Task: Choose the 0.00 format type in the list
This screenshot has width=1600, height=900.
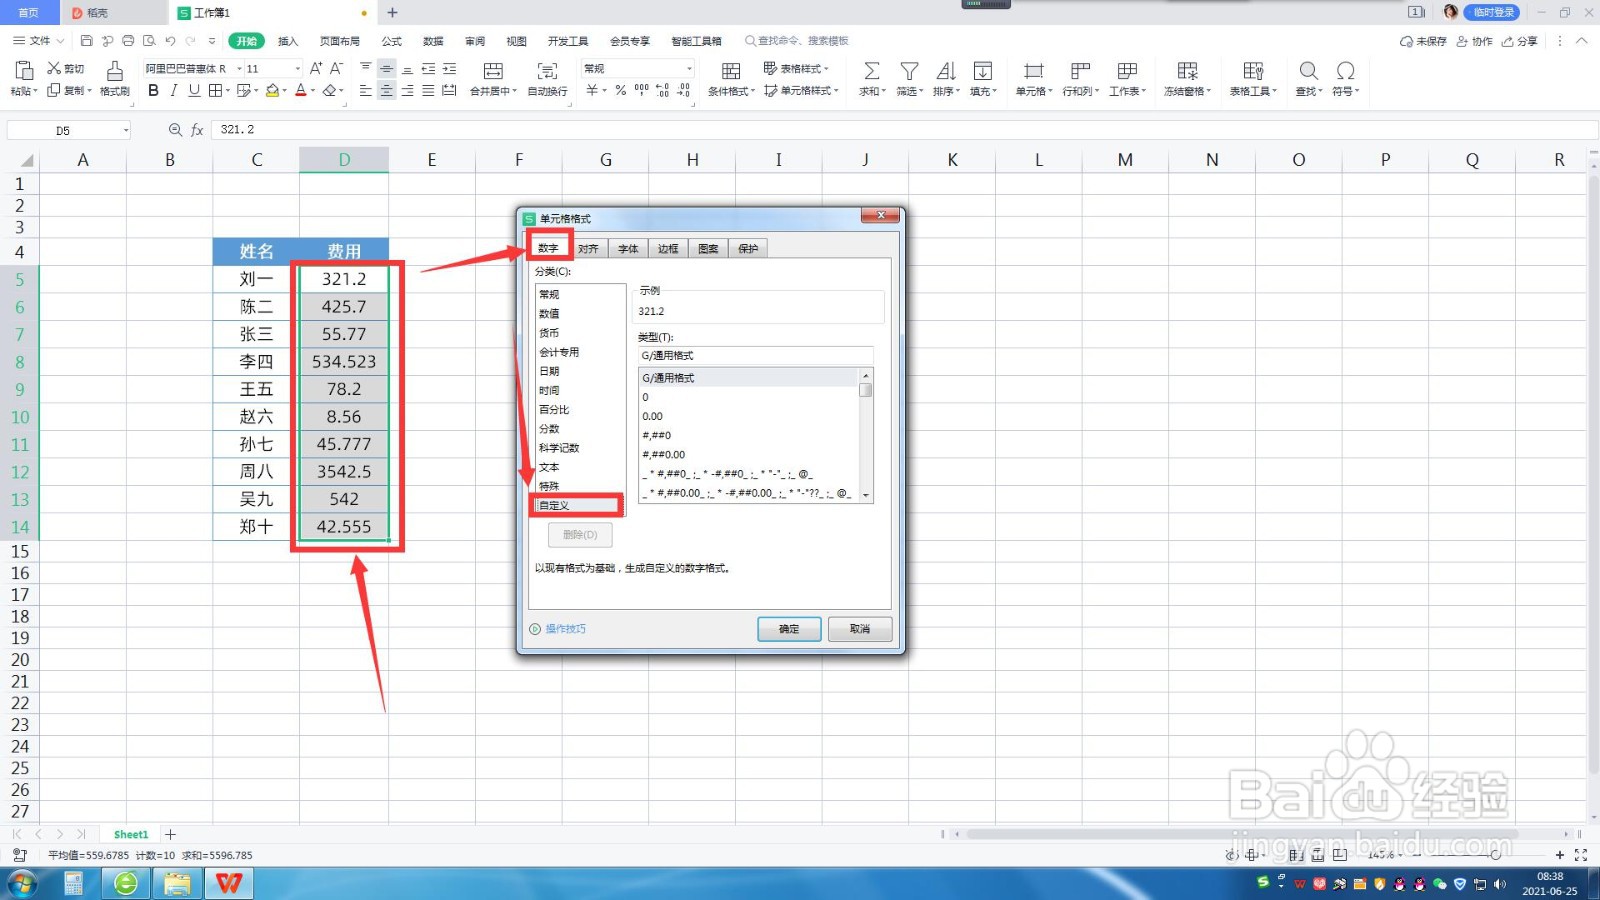Action: click(748, 417)
